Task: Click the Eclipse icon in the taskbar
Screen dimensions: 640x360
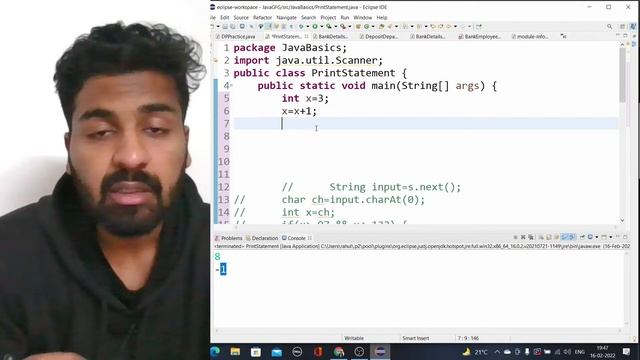Action: (380, 351)
